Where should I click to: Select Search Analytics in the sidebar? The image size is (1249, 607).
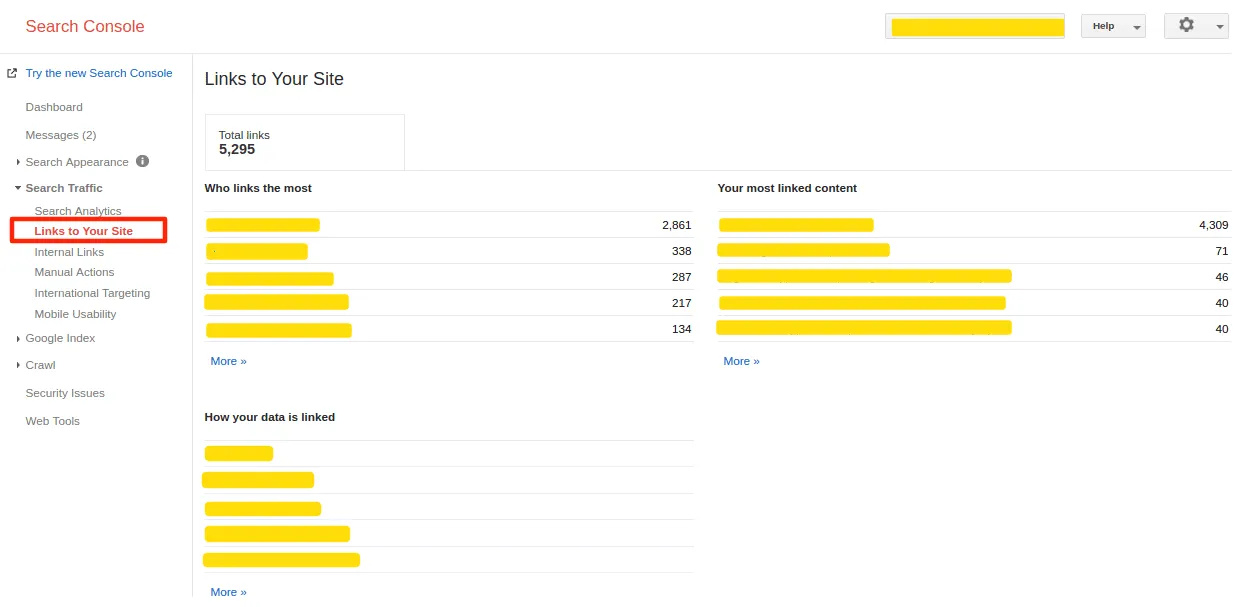pos(78,211)
